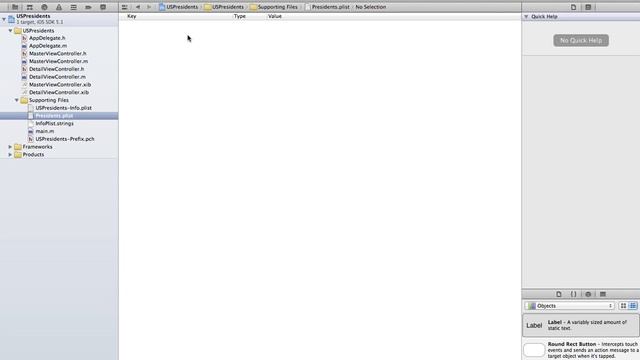
Task: Open the Media library icon
Action: [603, 294]
